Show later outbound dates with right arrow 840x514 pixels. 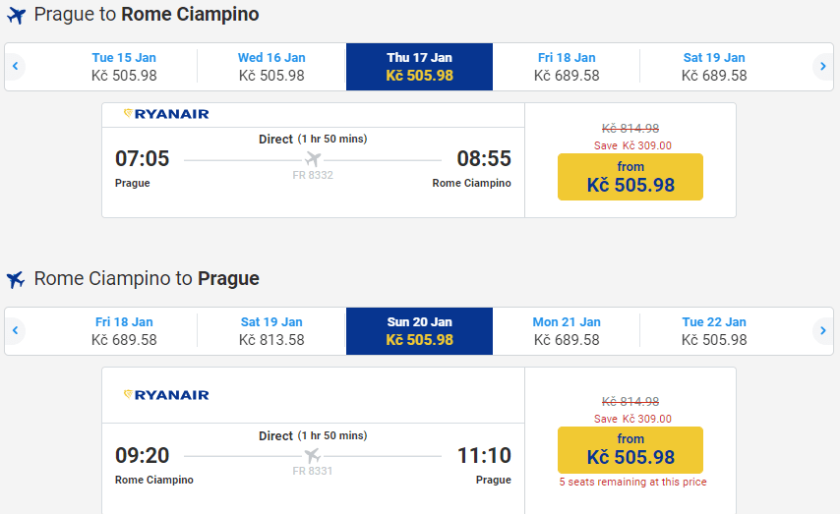tap(822, 67)
